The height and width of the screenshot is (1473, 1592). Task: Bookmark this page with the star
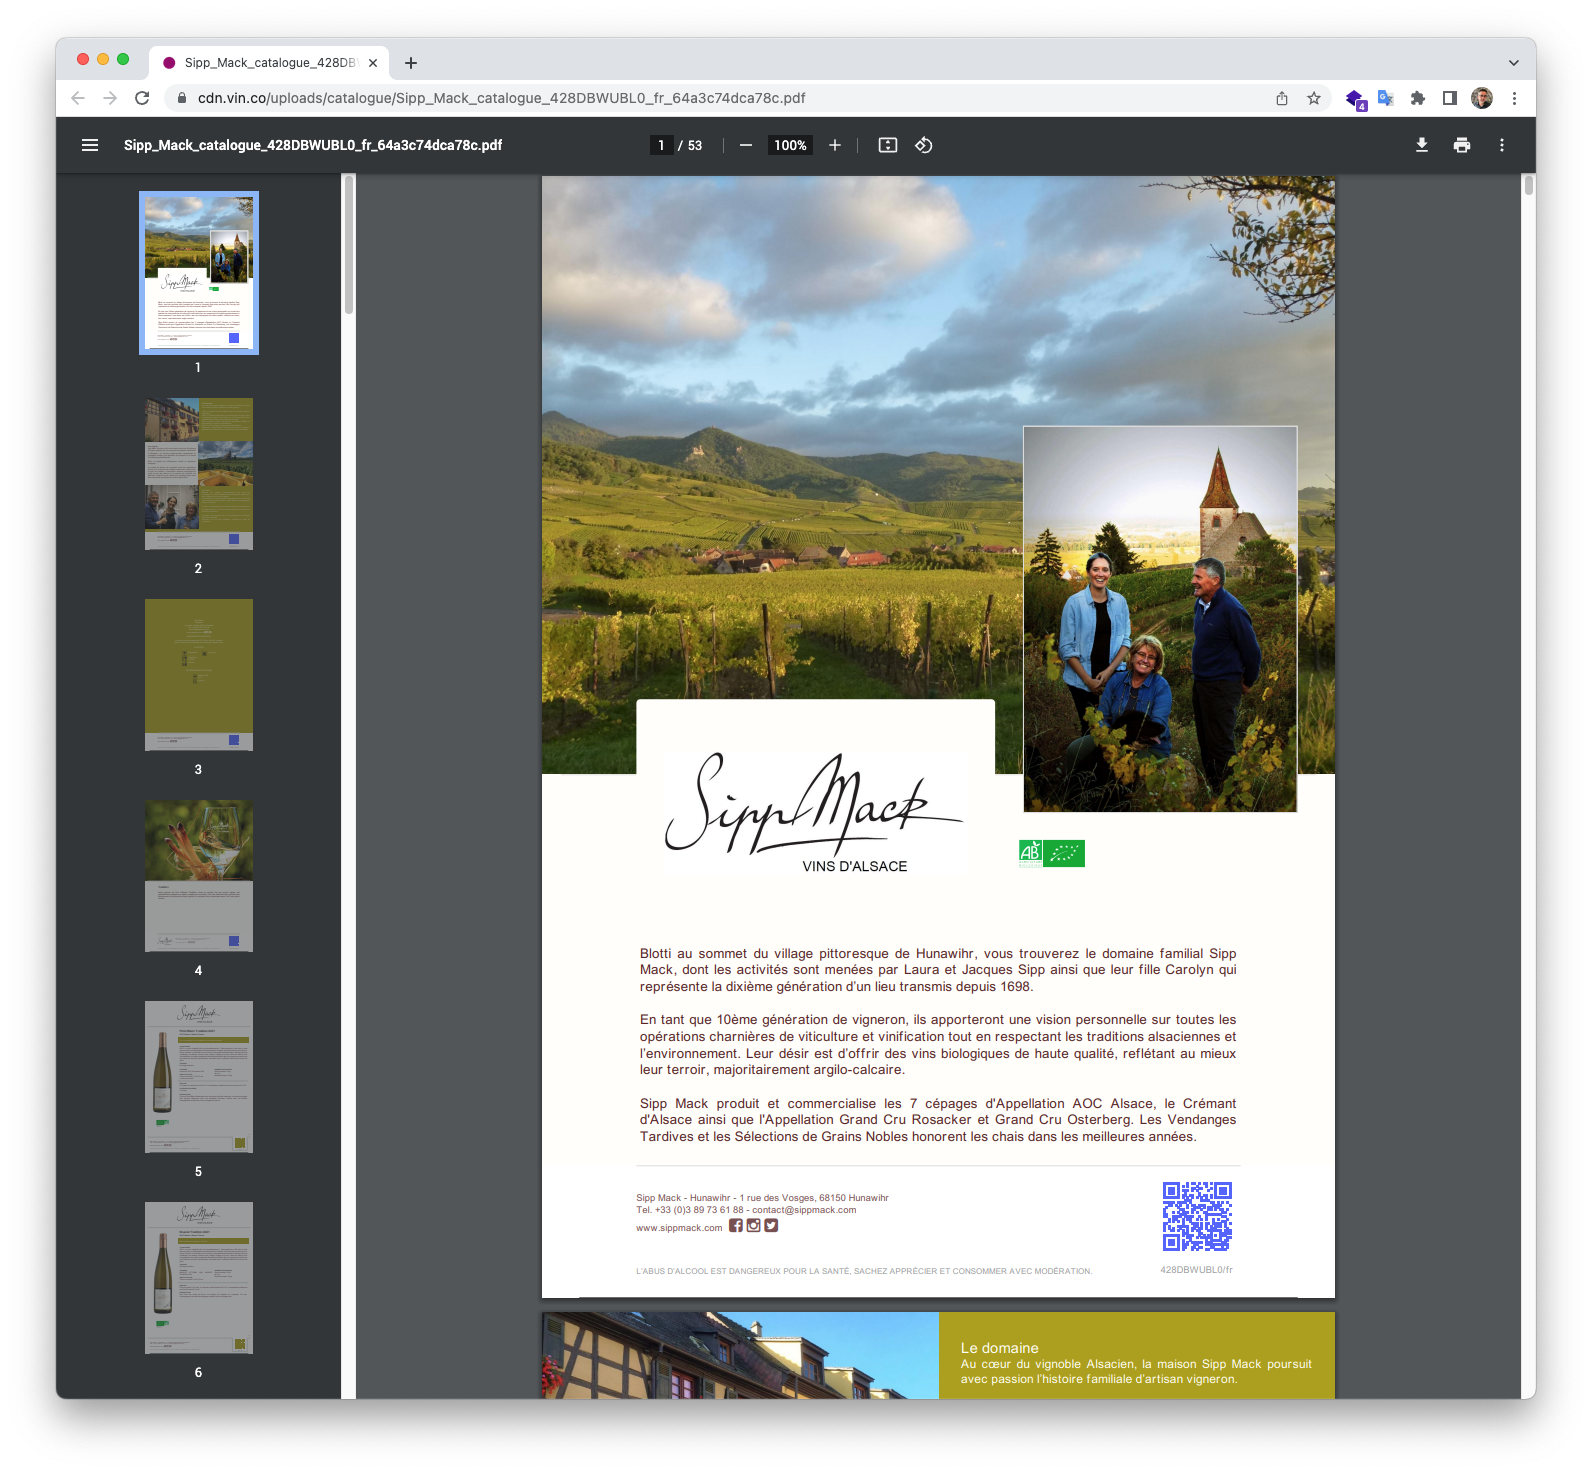(x=1314, y=98)
